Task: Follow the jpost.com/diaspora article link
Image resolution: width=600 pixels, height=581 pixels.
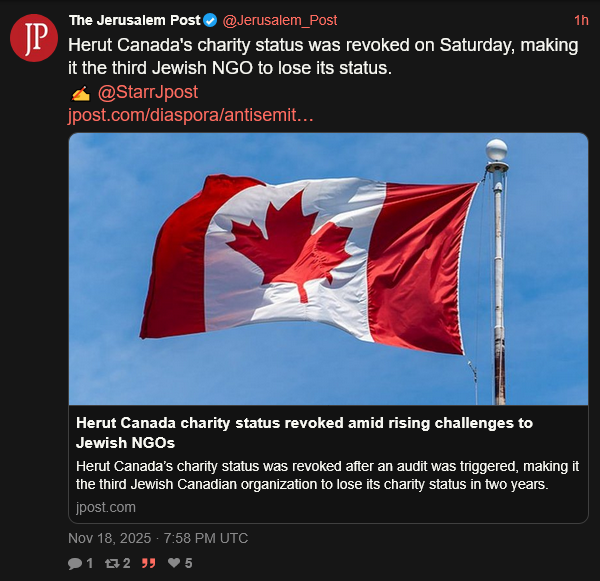Action: click(191, 115)
